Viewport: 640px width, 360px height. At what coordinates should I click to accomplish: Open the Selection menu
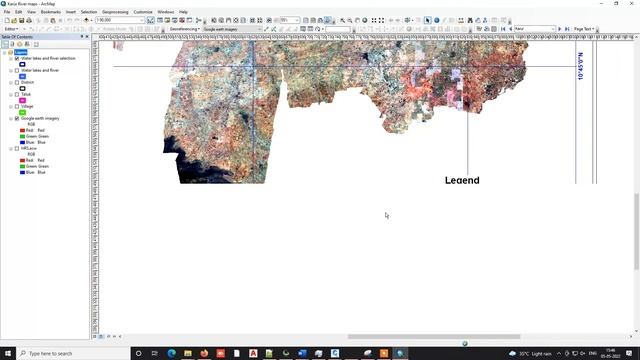[89, 12]
